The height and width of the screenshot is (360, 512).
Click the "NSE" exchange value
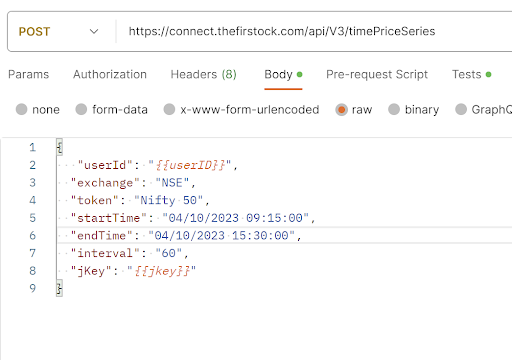click(172, 183)
